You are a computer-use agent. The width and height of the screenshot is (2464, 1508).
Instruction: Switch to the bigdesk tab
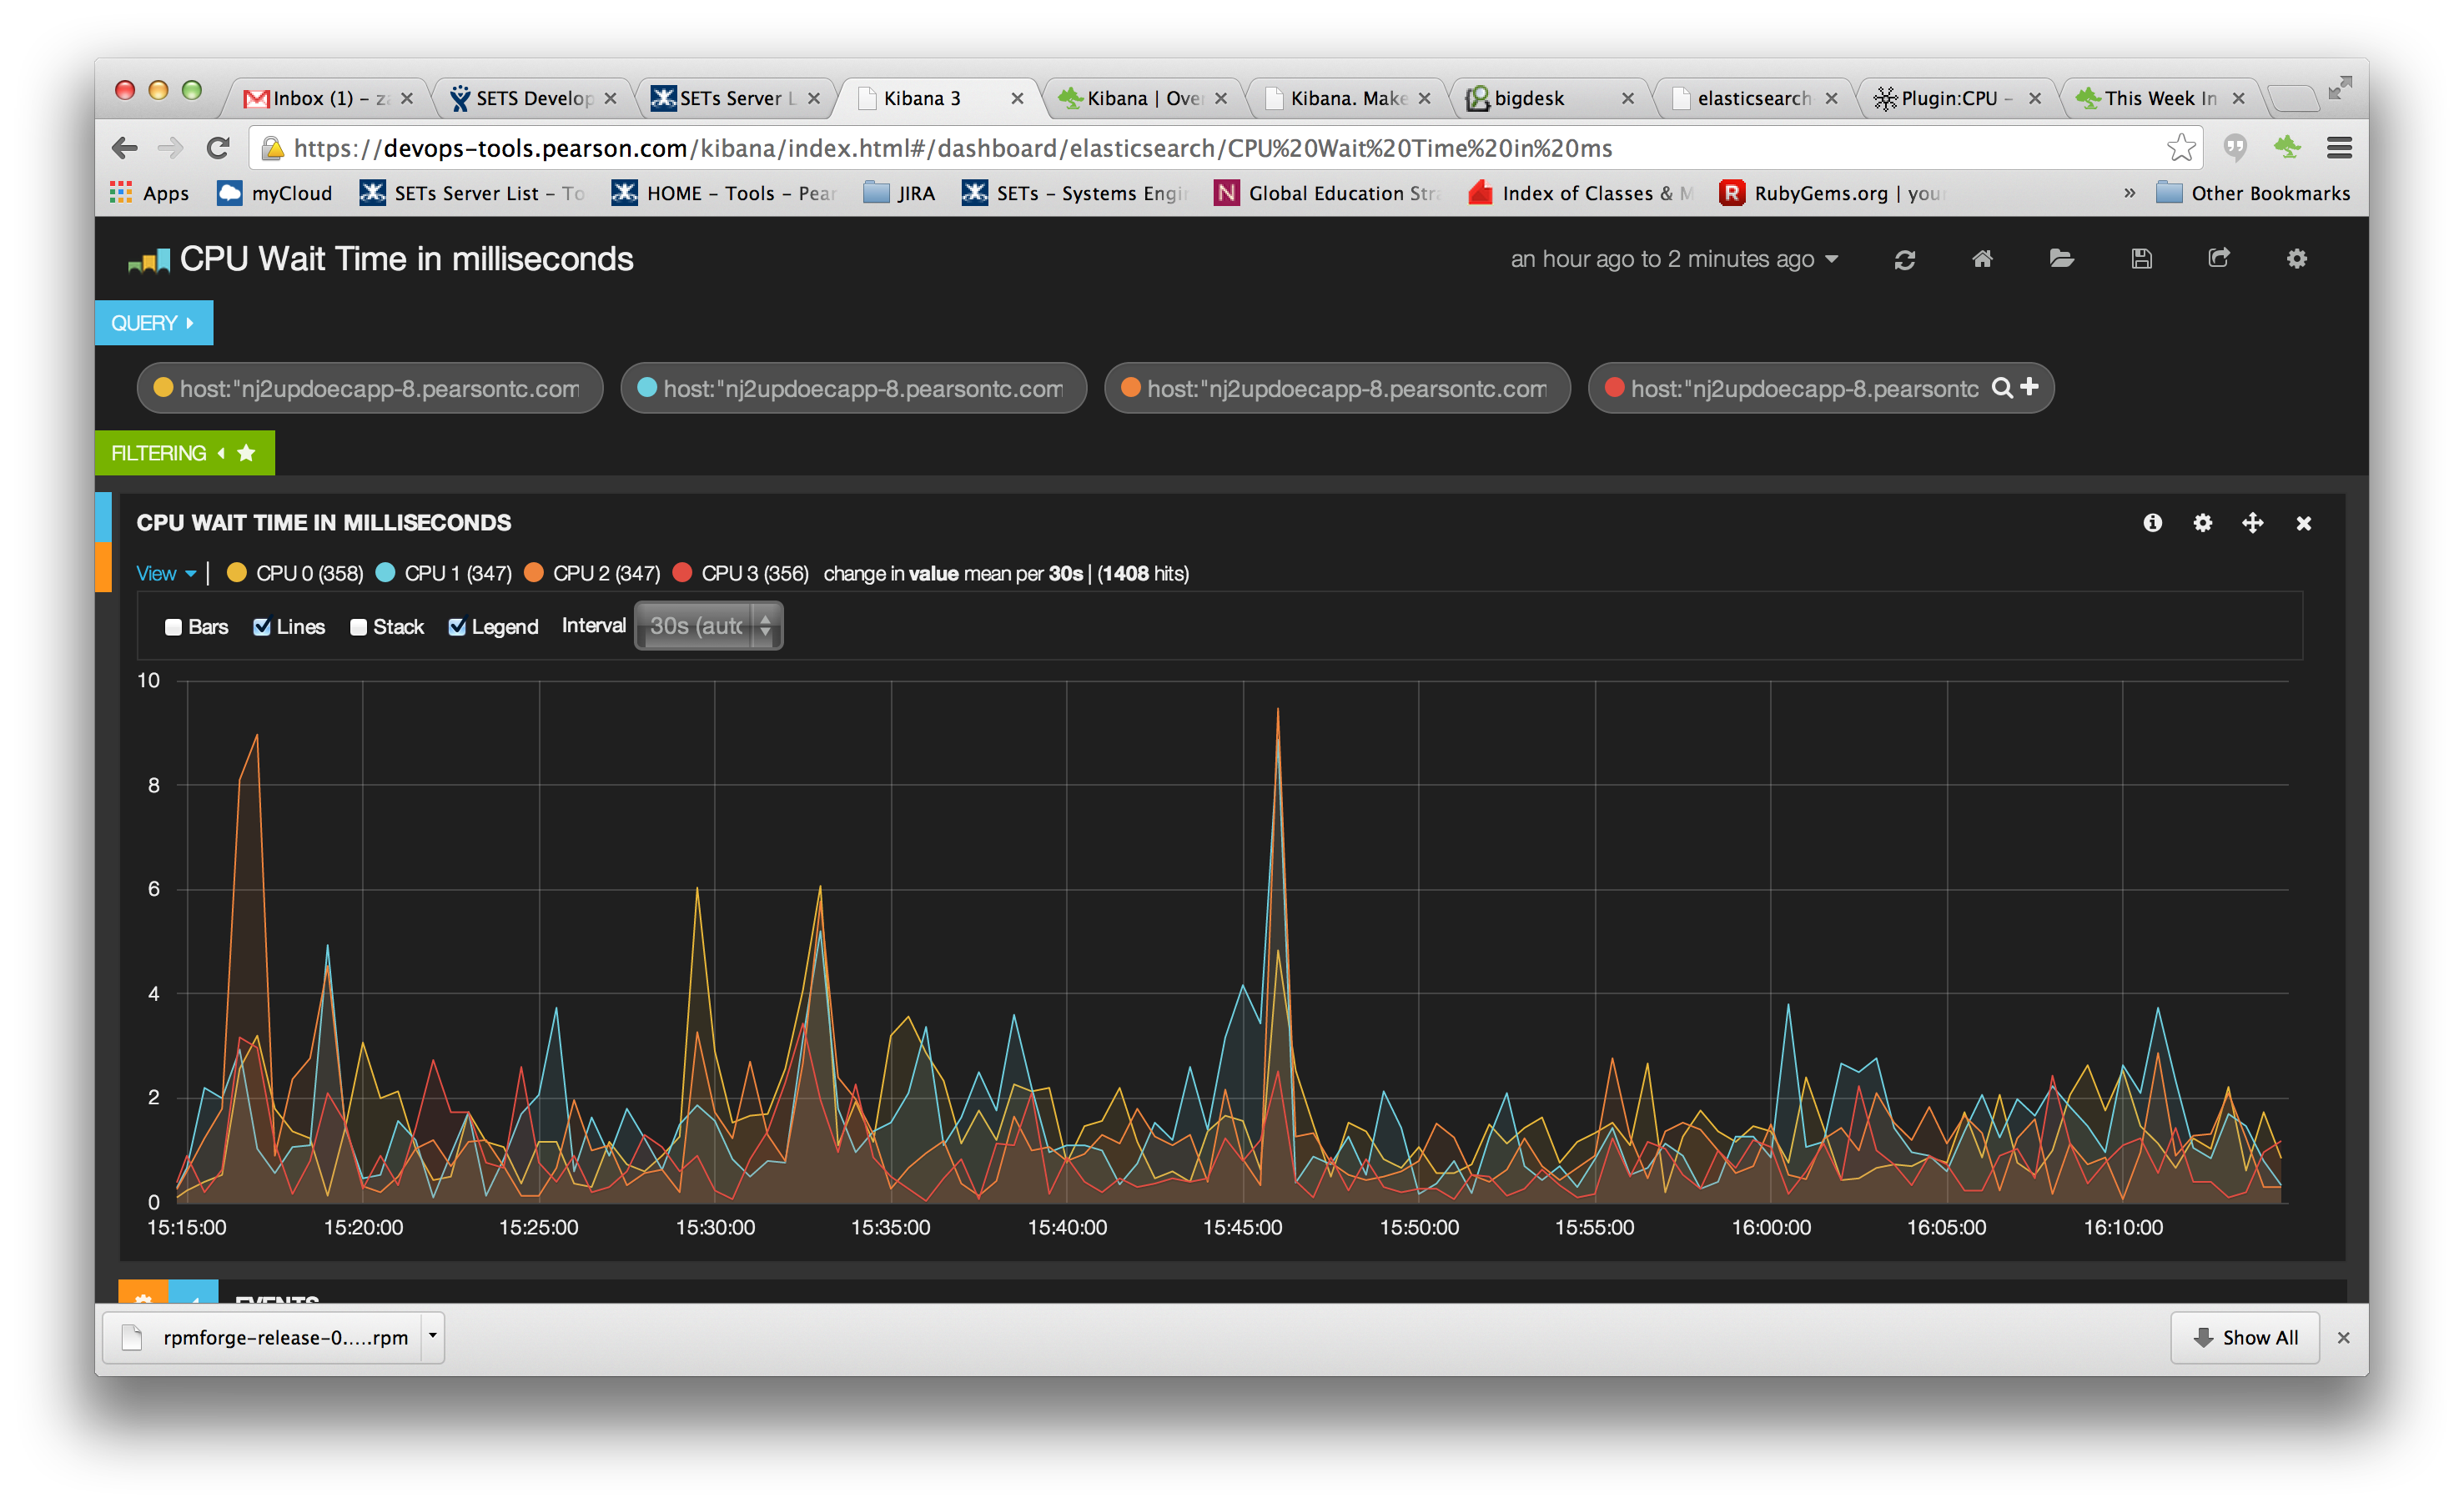[1549, 98]
